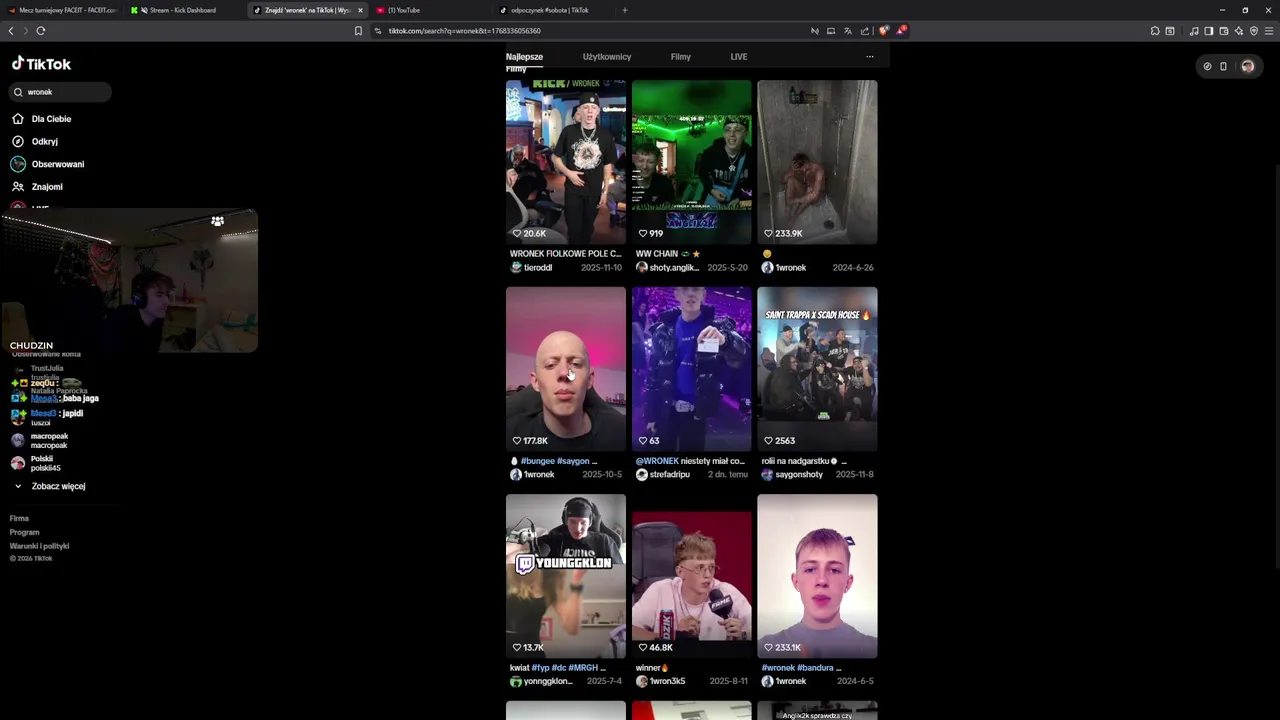Click the TikTok phone app icon near the avatar
Screen dimensions: 1280x720
tap(1223, 66)
